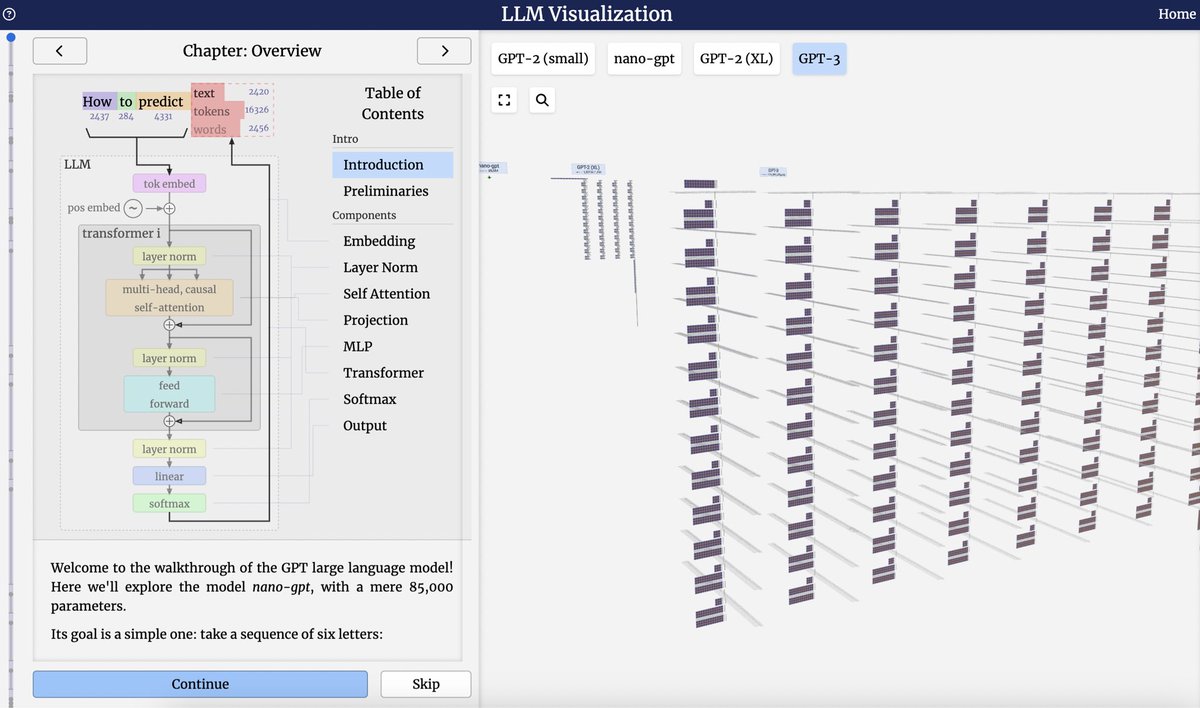Click the layer norm block above linear

[169, 449]
